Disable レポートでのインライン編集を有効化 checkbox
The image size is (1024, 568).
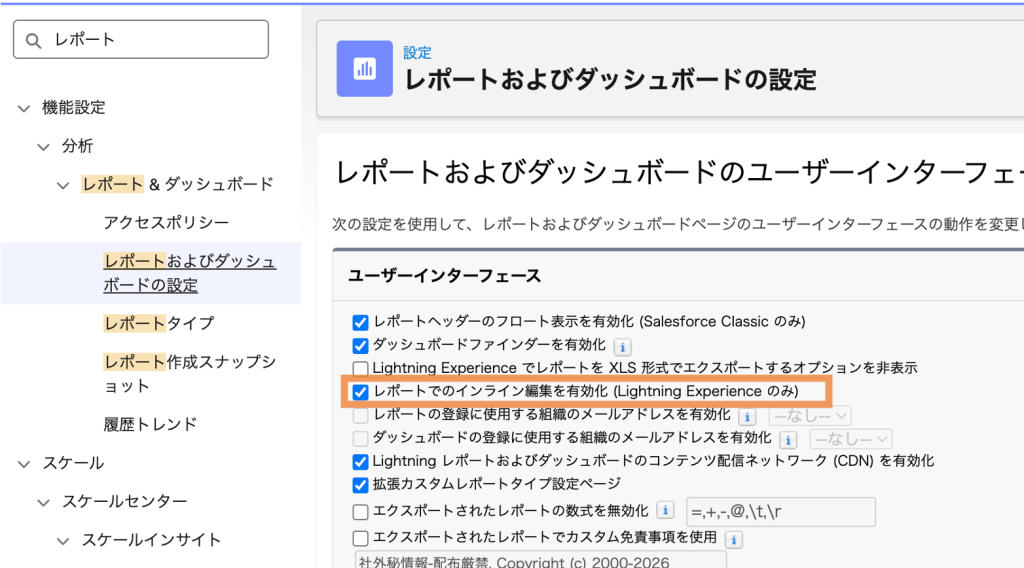(x=361, y=391)
